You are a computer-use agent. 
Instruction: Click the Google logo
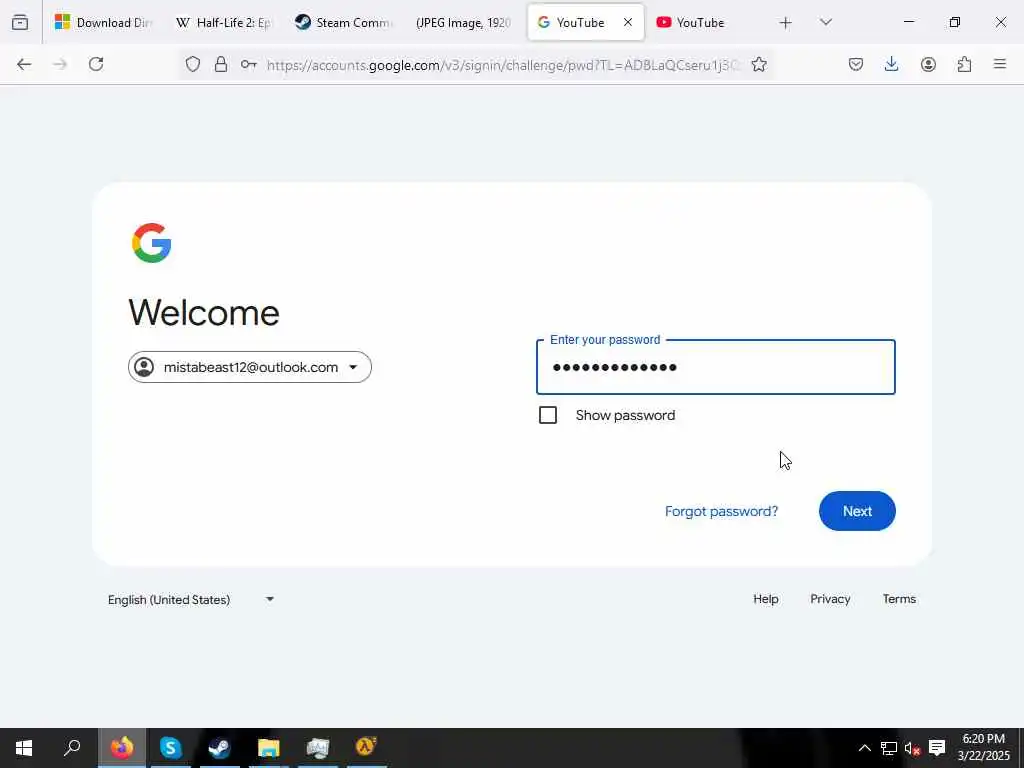click(x=152, y=243)
